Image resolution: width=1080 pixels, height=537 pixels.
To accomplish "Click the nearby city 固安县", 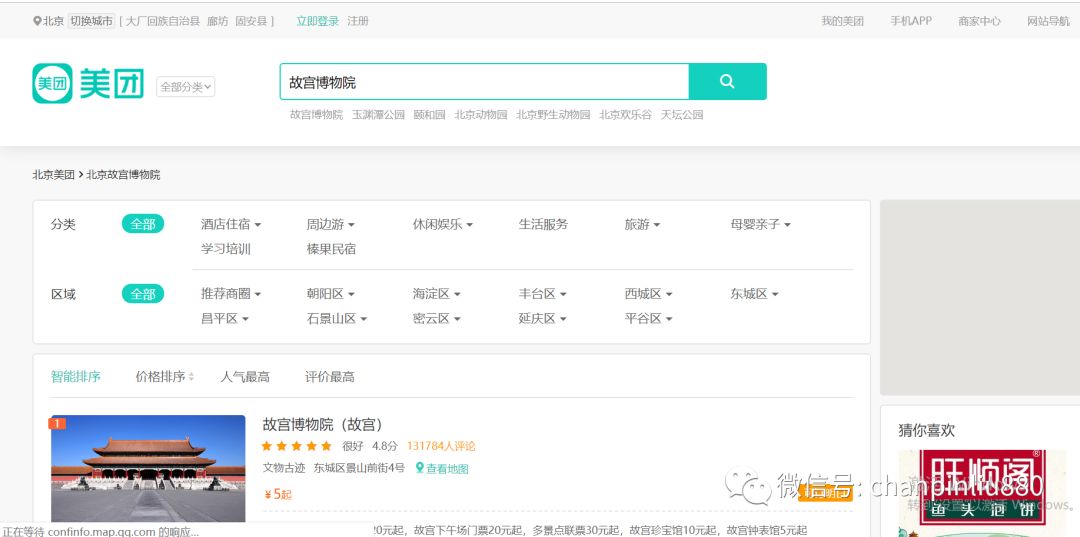I will [x=251, y=21].
